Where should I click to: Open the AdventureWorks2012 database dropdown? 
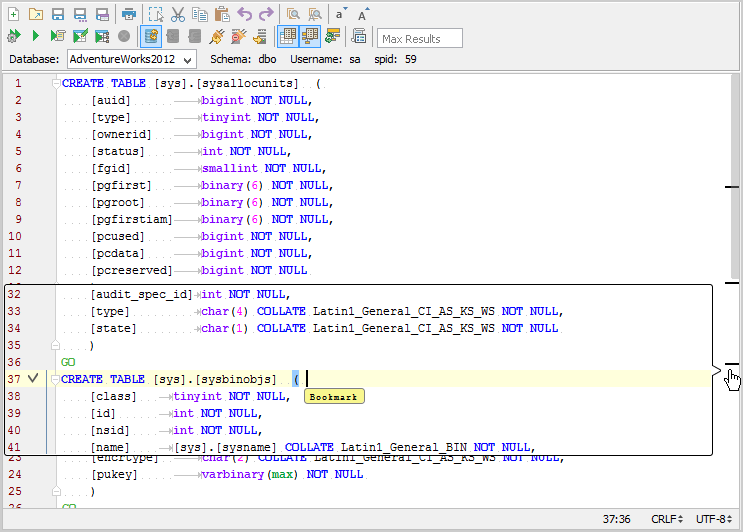click(x=131, y=59)
